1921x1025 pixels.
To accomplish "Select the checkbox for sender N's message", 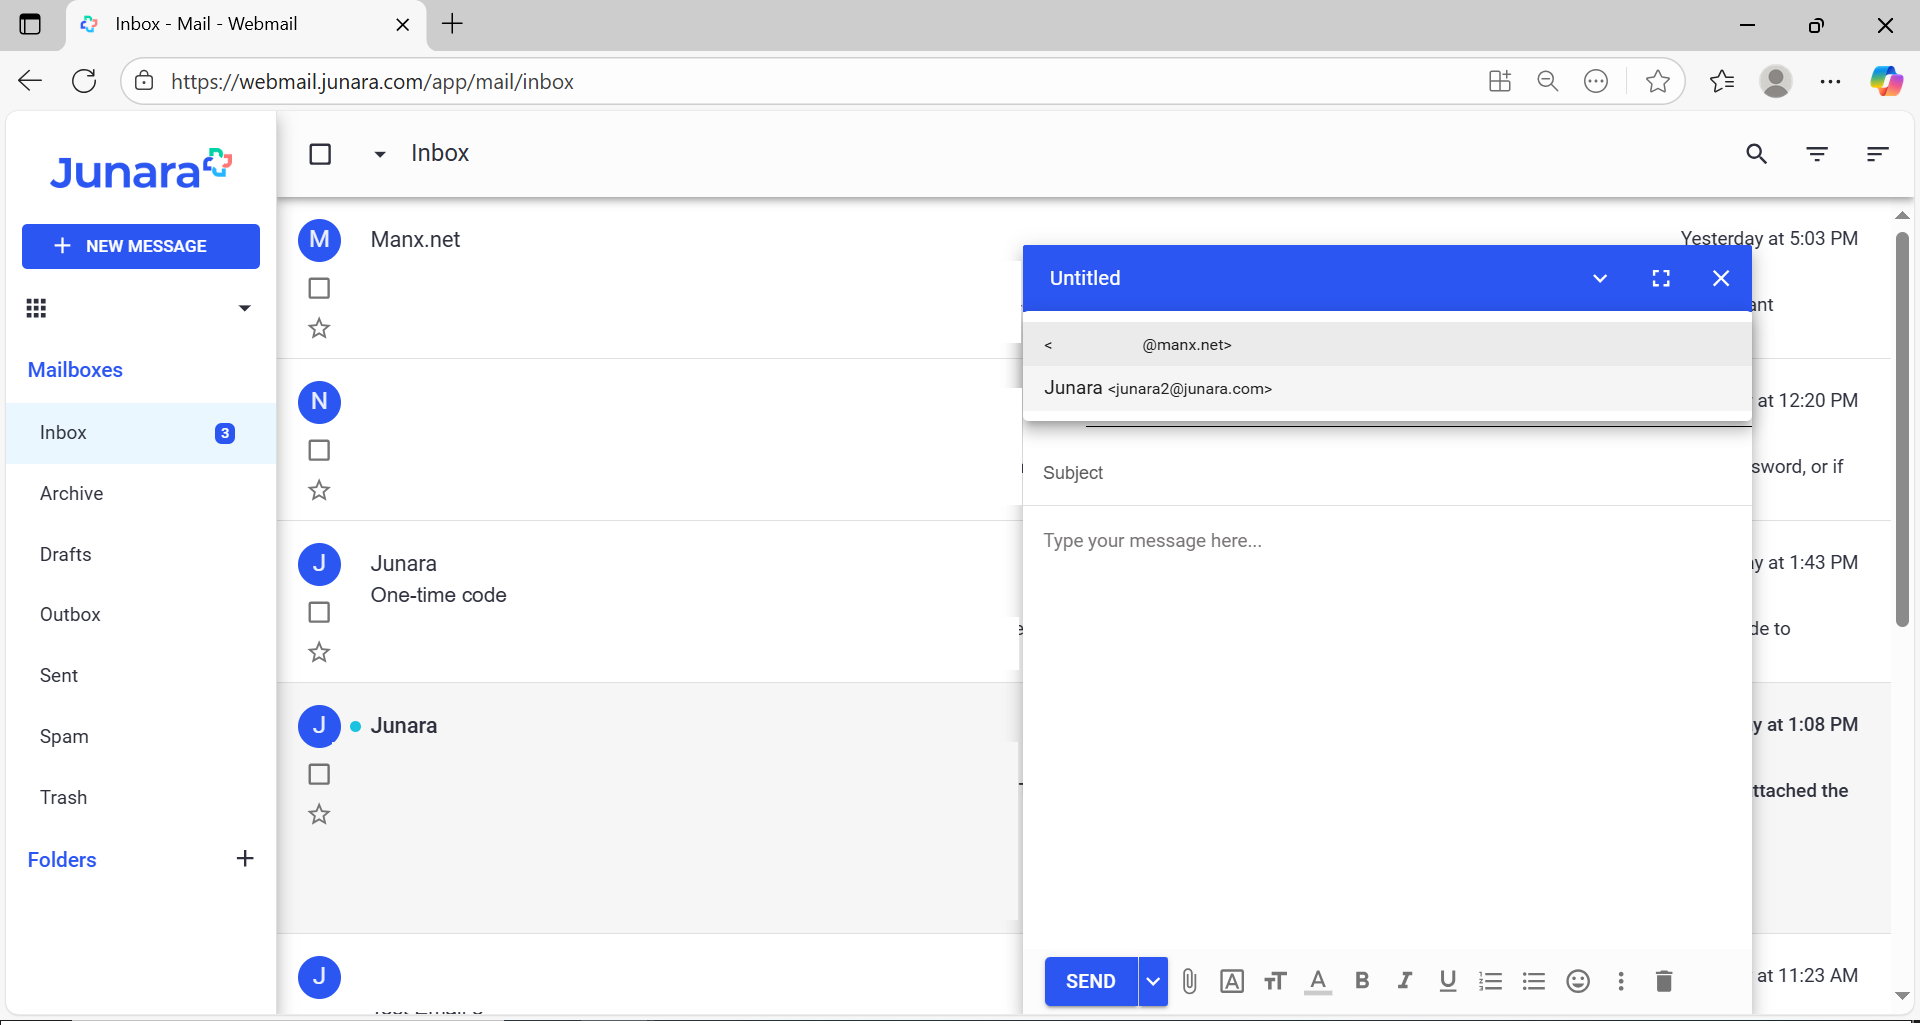I will click(319, 450).
